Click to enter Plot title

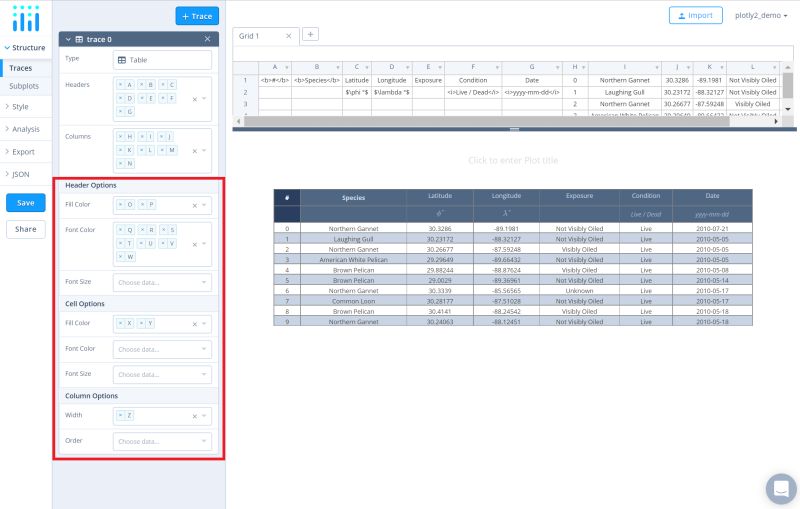(513, 160)
